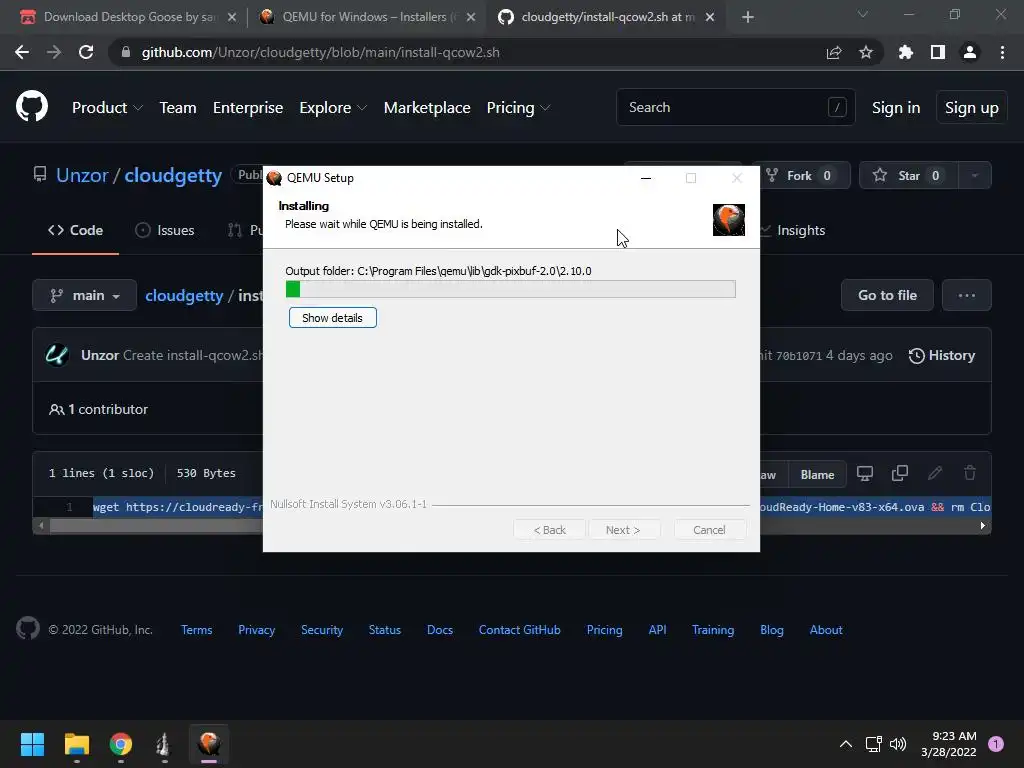Image resolution: width=1024 pixels, height=768 pixels.
Task: Open Contact GitHub footer link
Action: pyautogui.click(x=519, y=630)
